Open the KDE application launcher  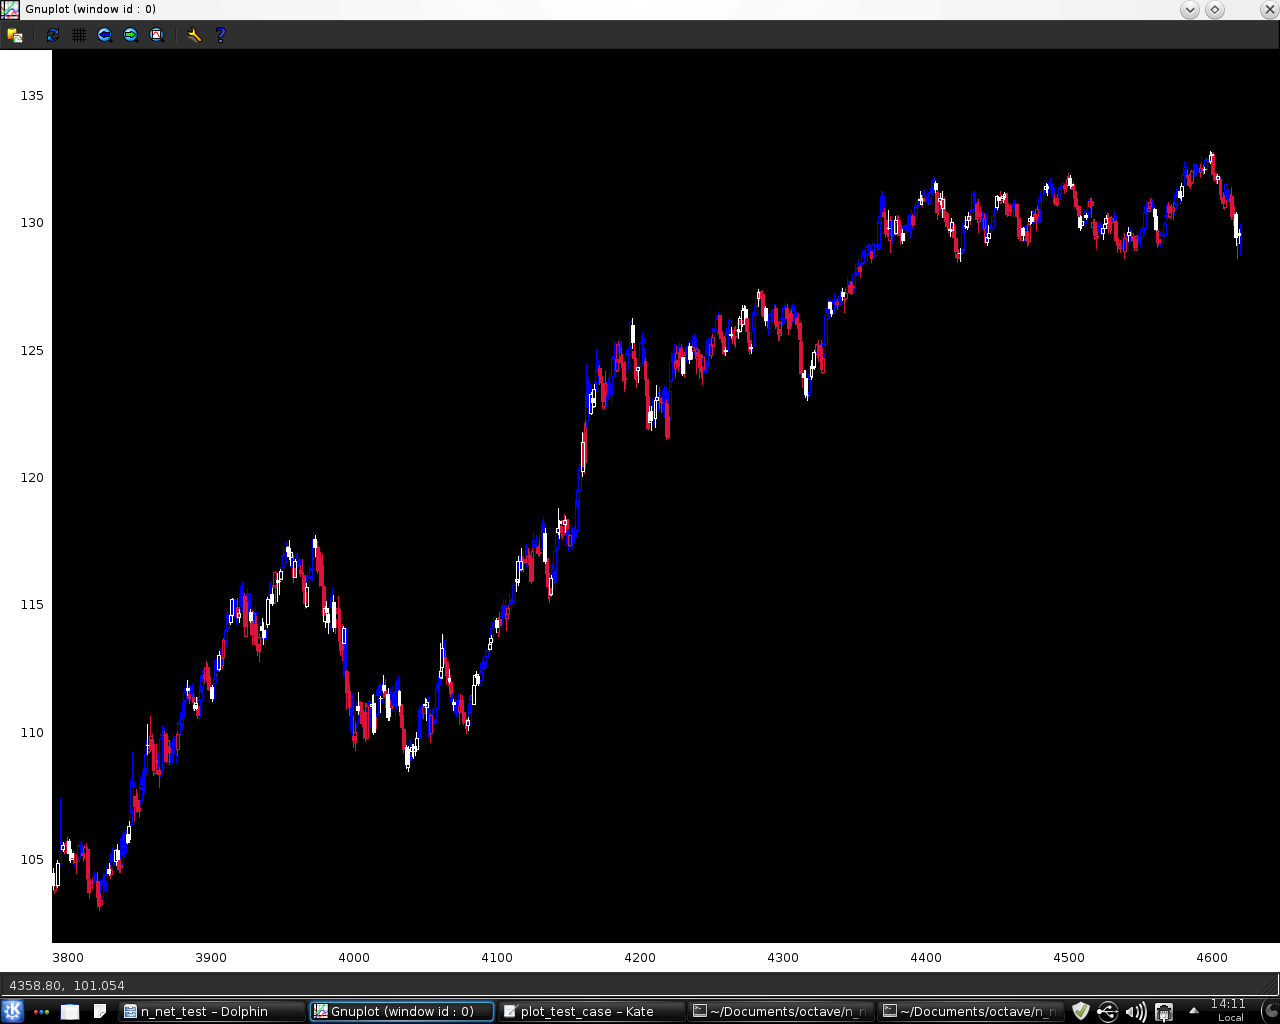[12, 1011]
